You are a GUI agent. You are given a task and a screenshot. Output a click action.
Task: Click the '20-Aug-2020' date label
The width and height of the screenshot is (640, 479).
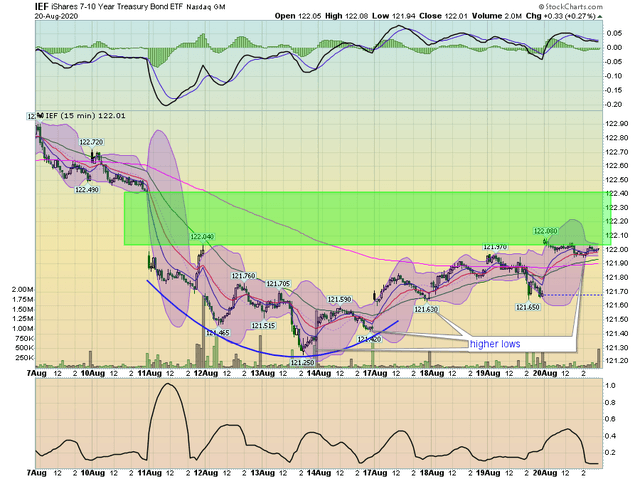[56, 16]
